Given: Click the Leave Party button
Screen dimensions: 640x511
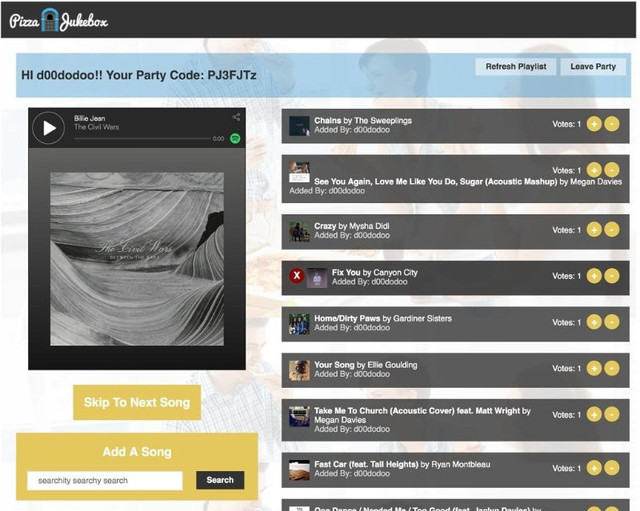Looking at the screenshot, I should pos(593,67).
